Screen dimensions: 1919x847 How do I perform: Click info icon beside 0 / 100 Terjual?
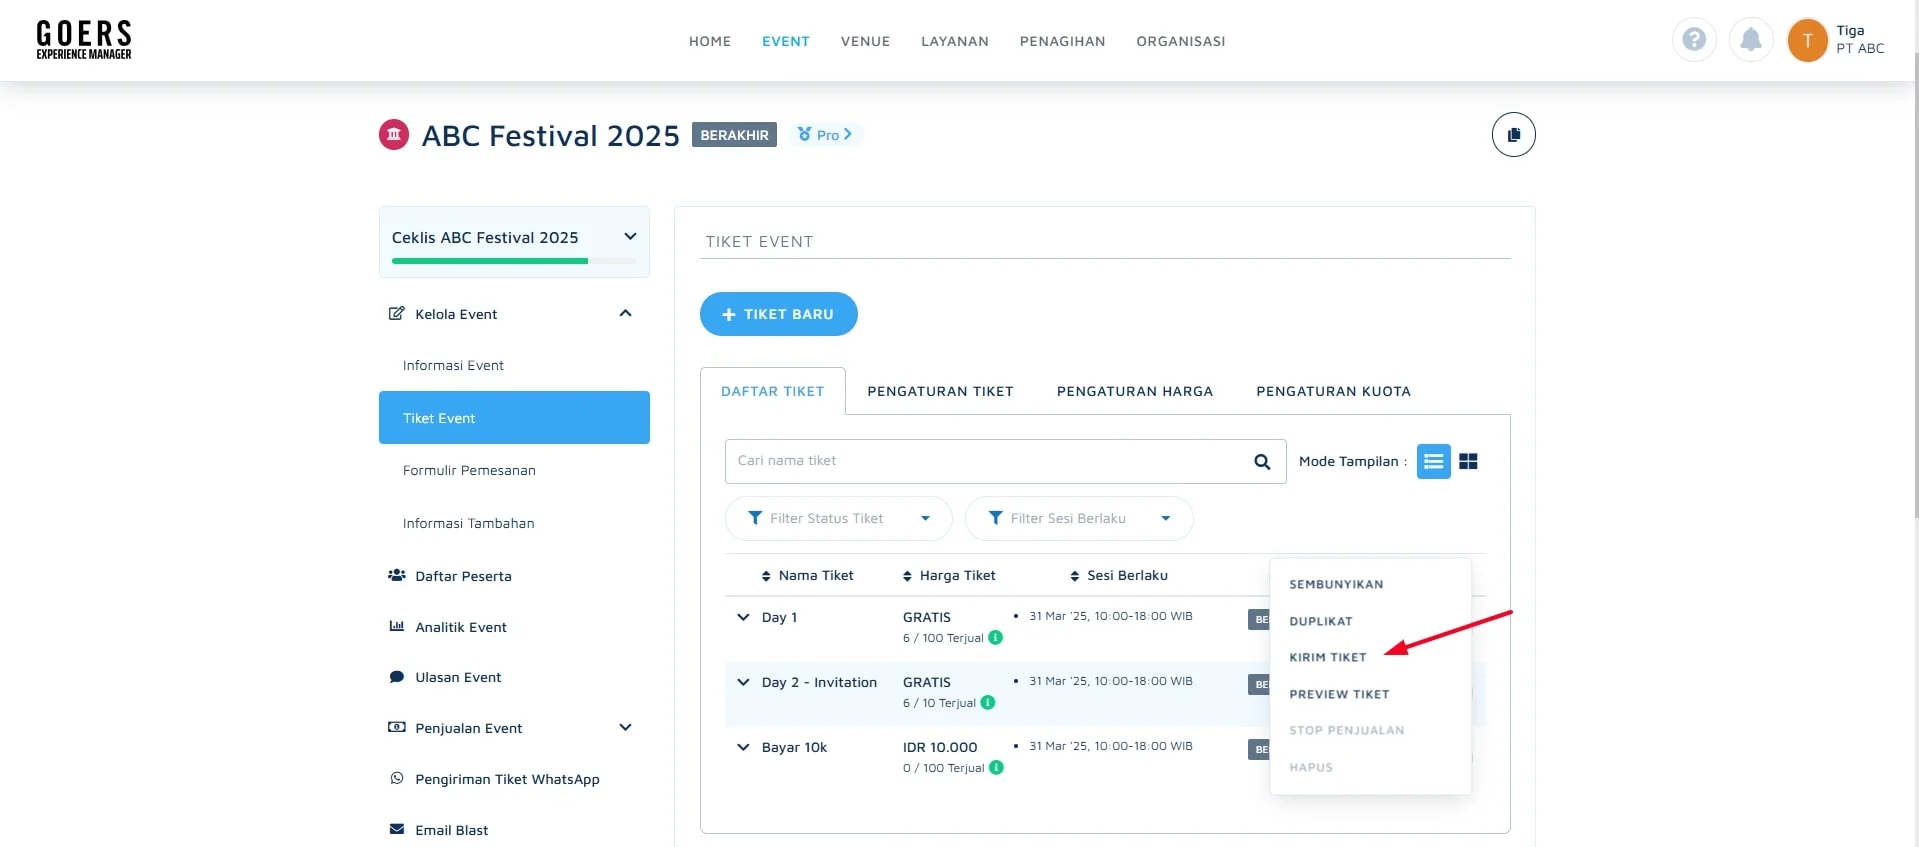(996, 767)
